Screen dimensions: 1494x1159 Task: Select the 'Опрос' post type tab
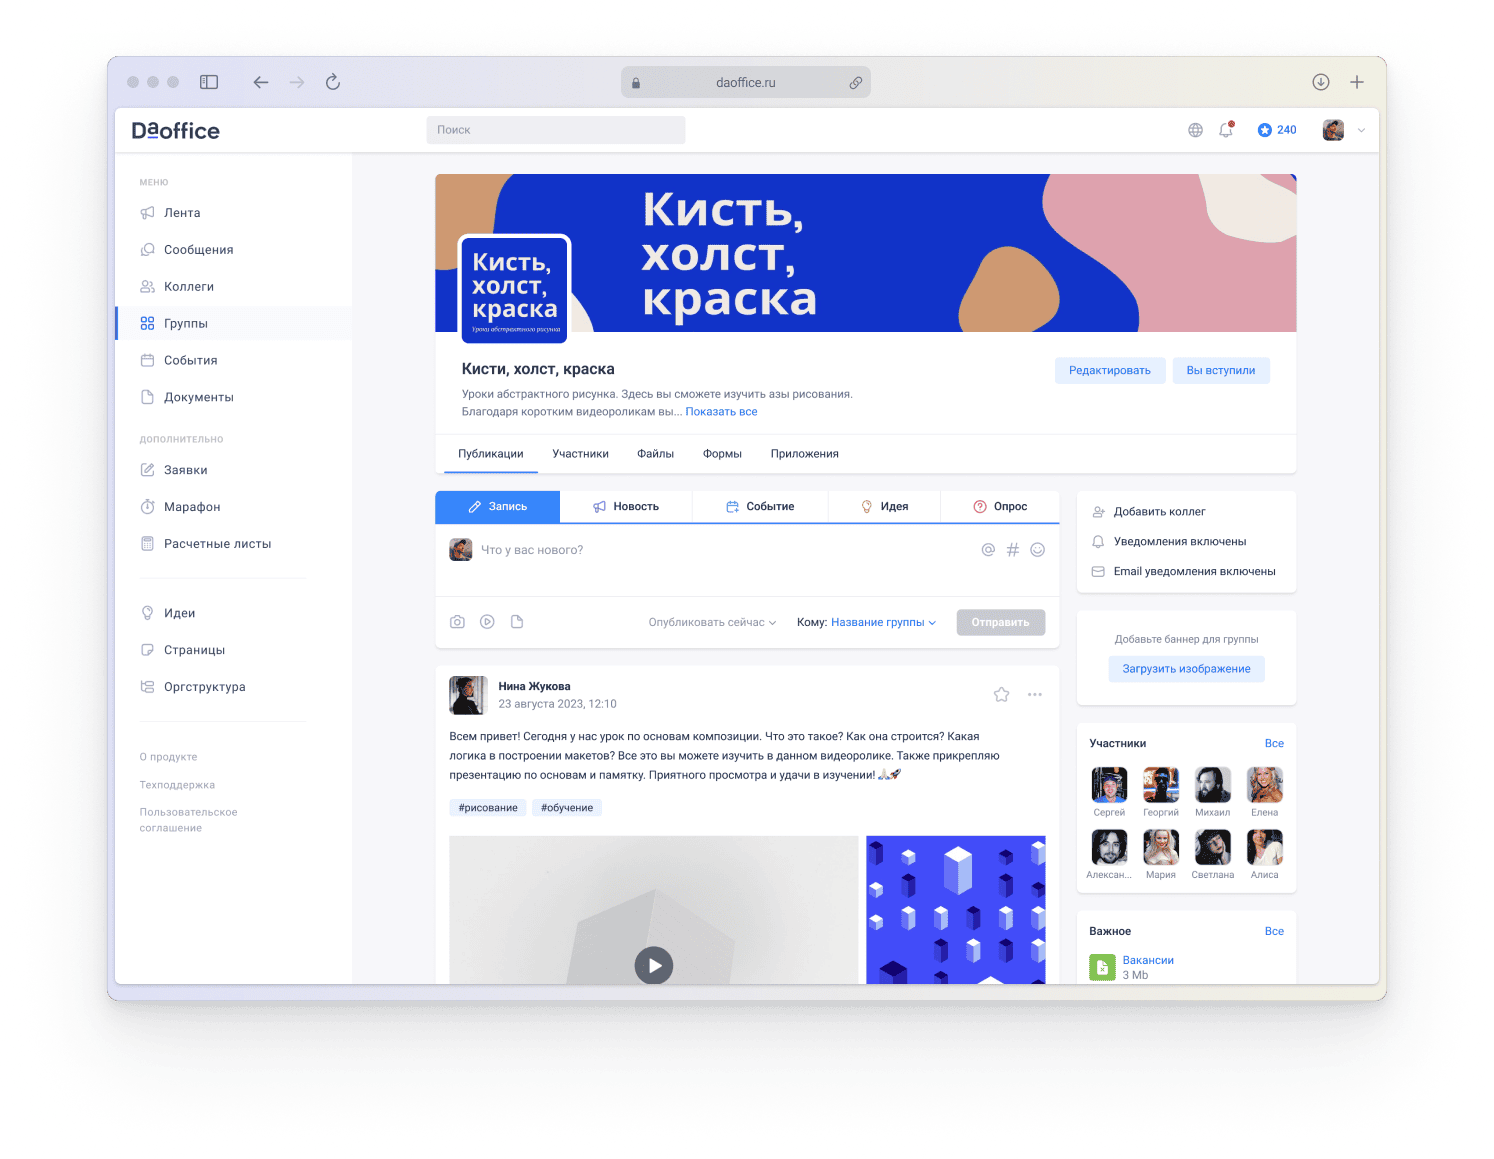[x=1000, y=507]
